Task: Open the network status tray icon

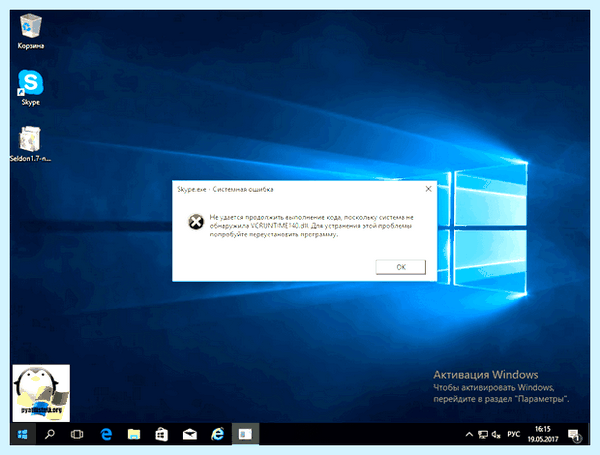Action: pyautogui.click(x=483, y=434)
